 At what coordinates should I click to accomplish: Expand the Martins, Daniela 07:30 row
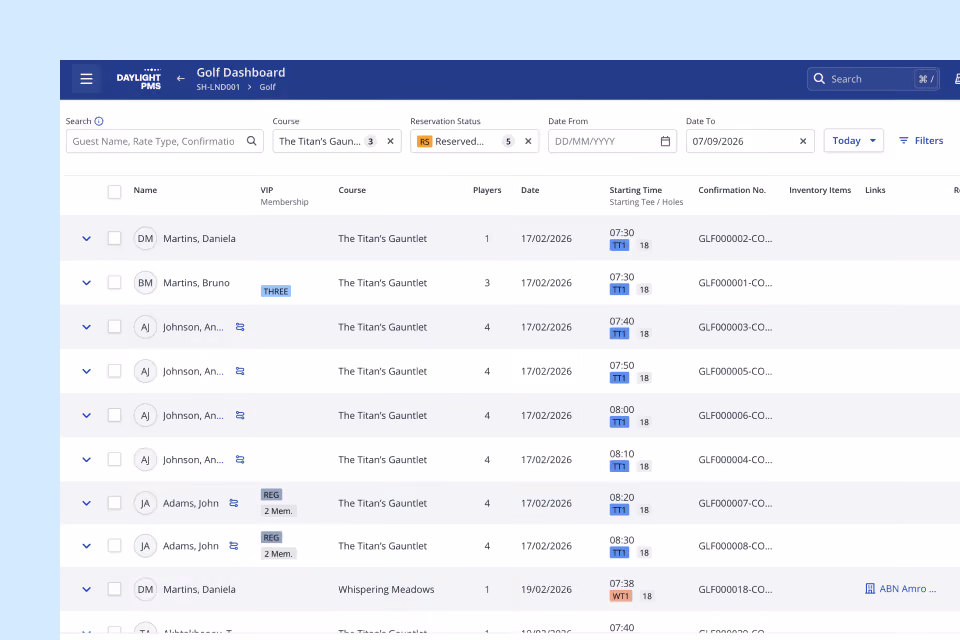(x=86, y=239)
